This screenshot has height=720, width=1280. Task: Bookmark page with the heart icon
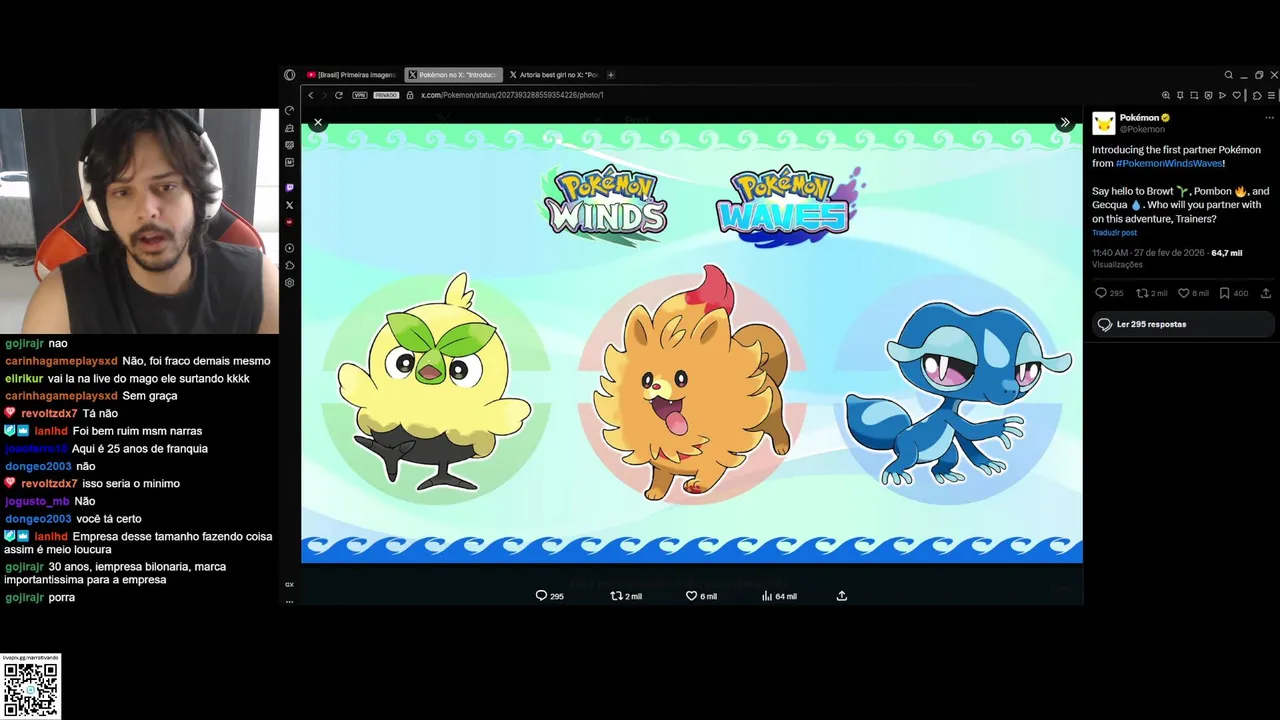(x=1236, y=95)
